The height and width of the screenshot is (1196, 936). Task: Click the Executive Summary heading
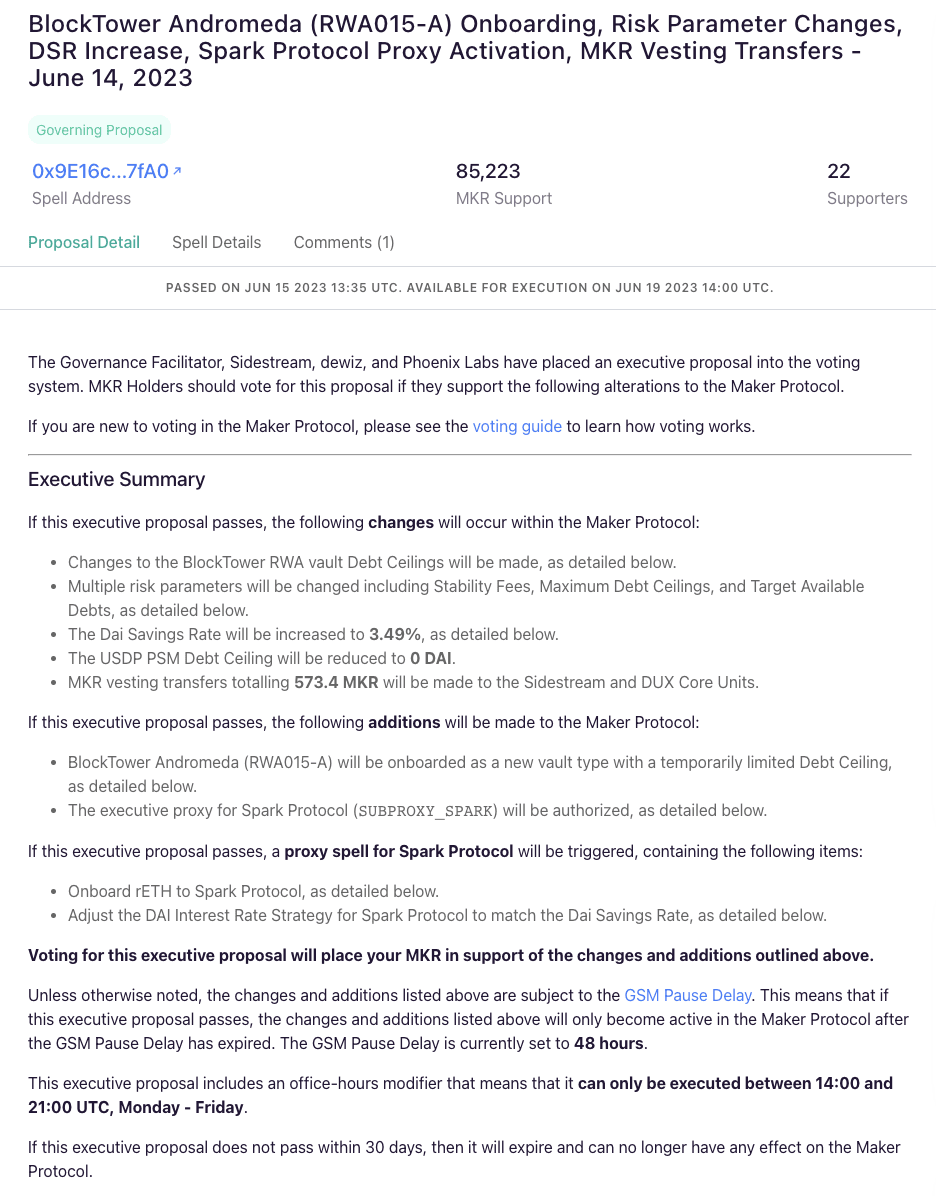pos(116,479)
